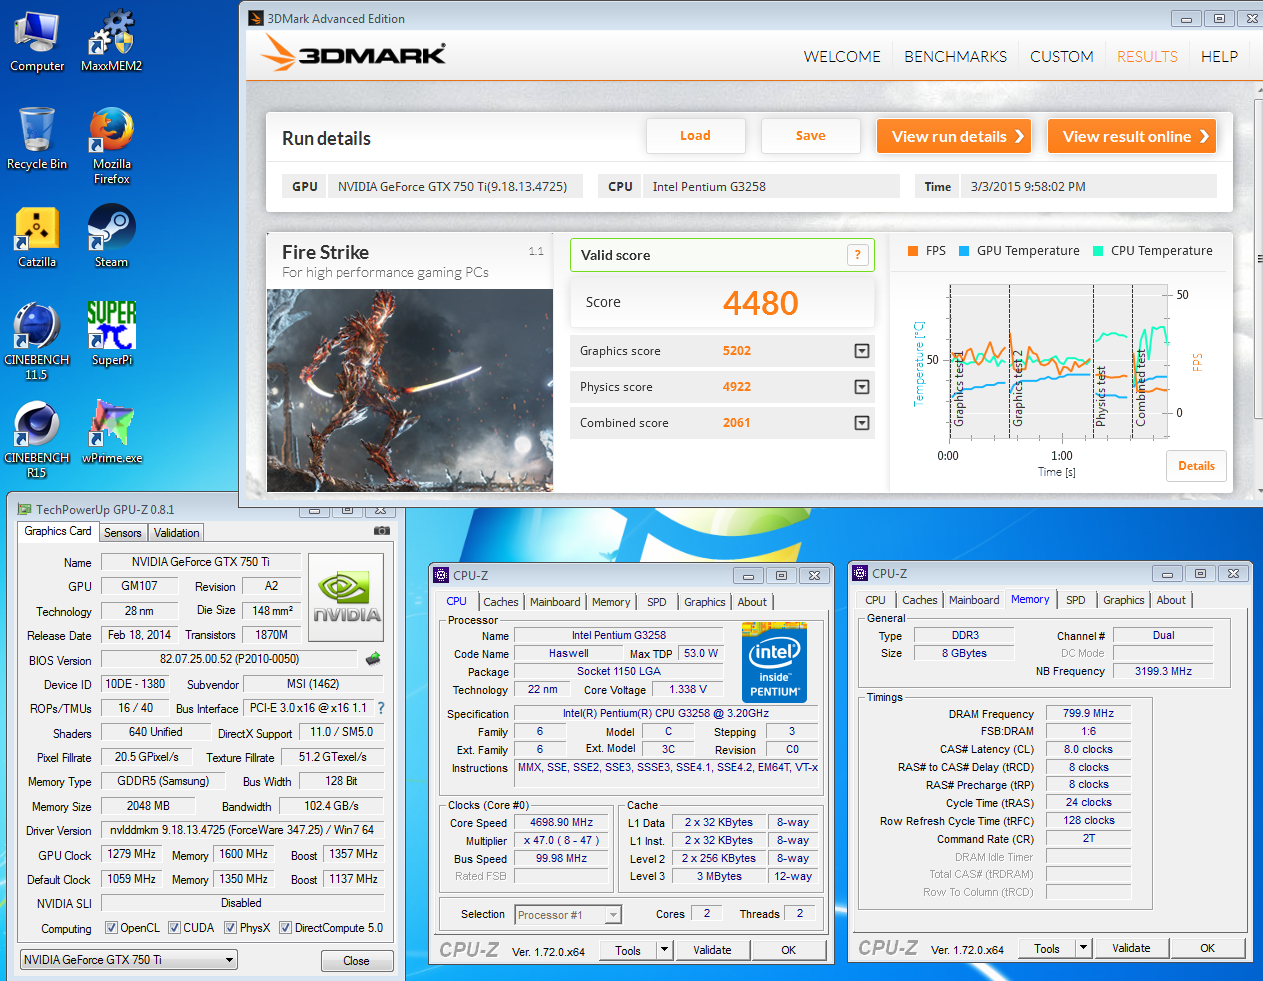Image resolution: width=1263 pixels, height=981 pixels.
Task: Switch to the BENCHMARKS tab in 3DMark
Action: pos(956,57)
